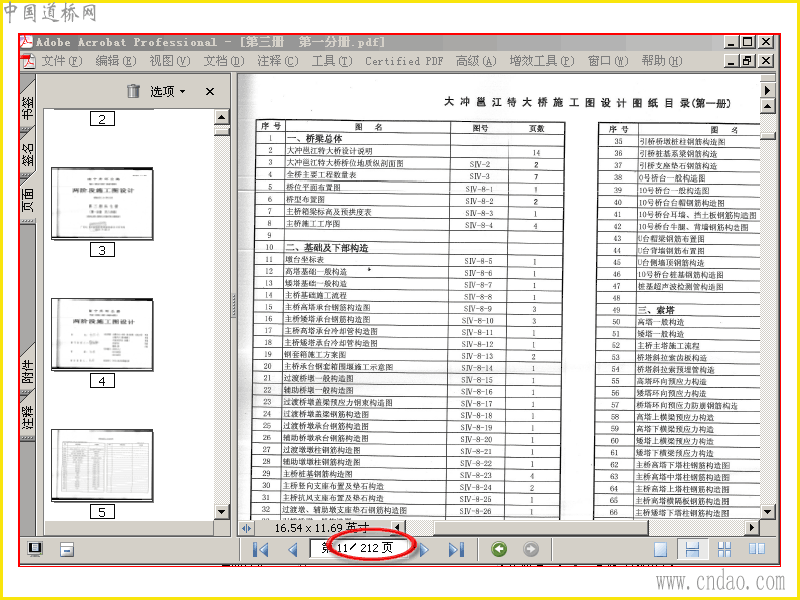Choose facing pages layout icon
Image resolution: width=800 pixels, height=600 pixels.
[x=757, y=549]
